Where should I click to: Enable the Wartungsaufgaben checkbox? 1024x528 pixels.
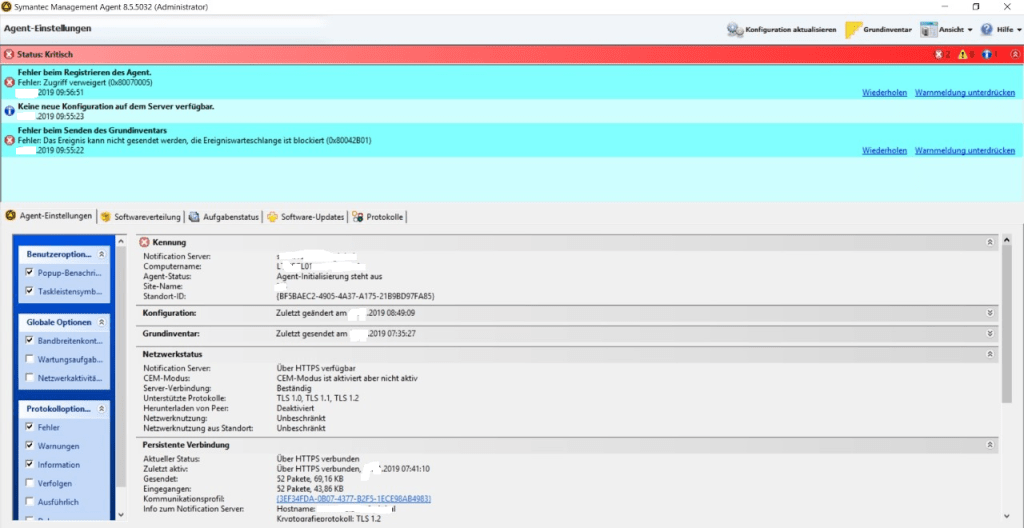(30, 359)
